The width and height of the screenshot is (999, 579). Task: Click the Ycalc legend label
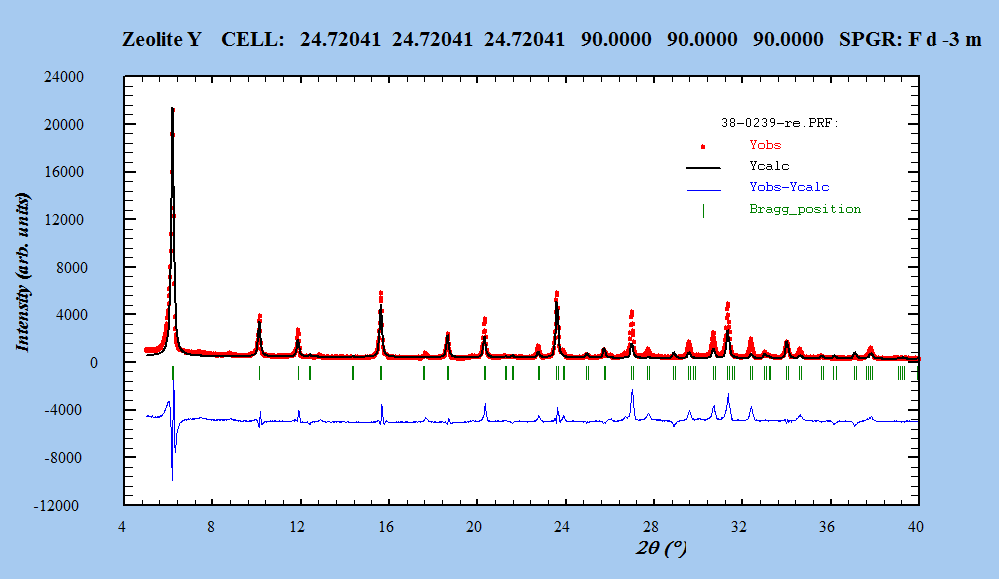click(769, 166)
